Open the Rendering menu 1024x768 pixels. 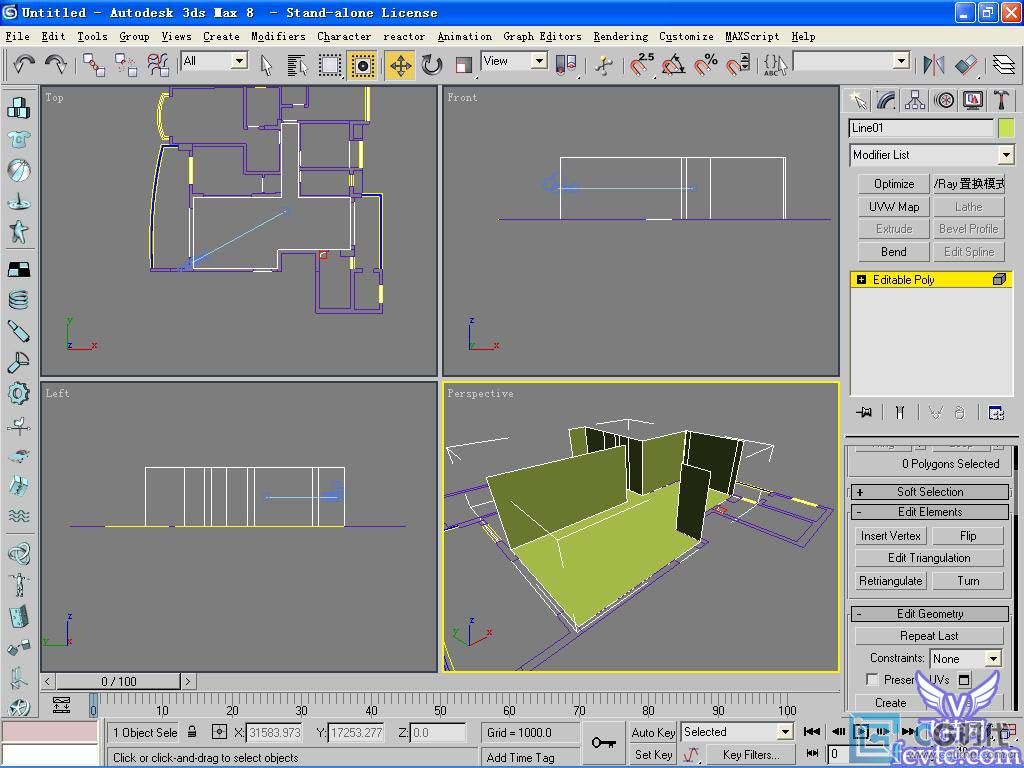click(620, 37)
